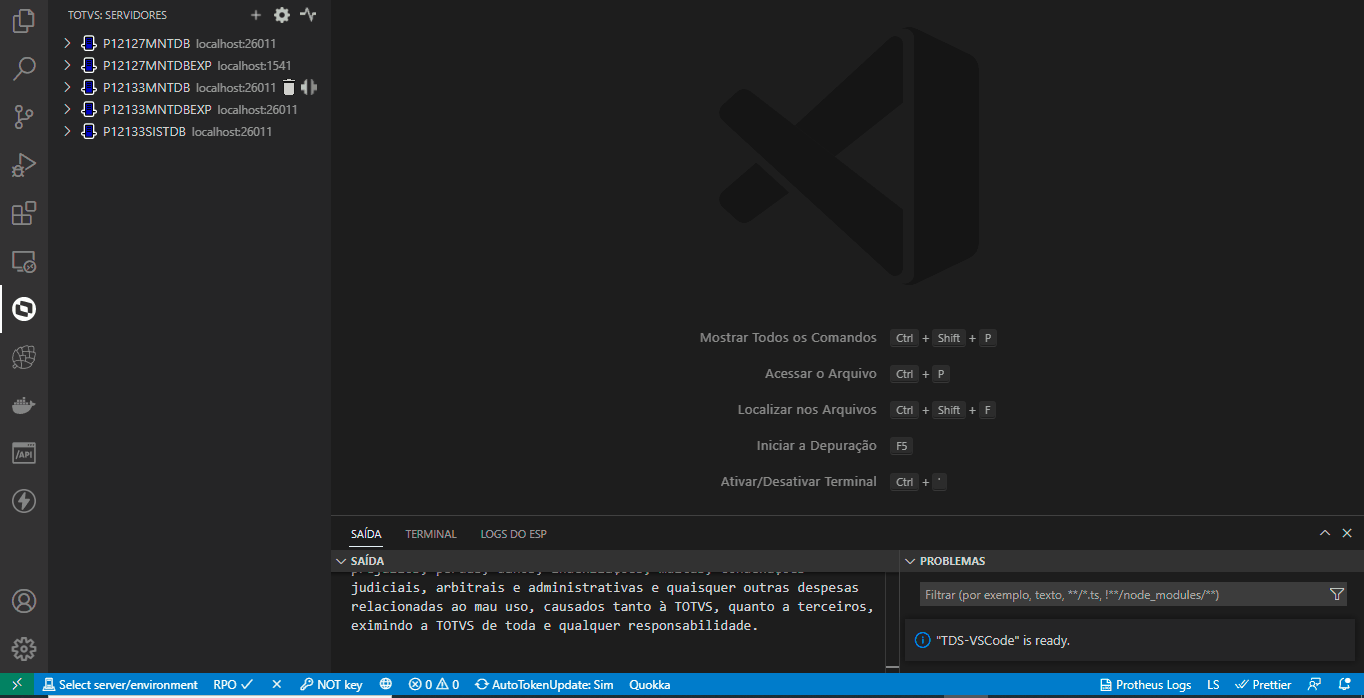Image resolution: width=1364 pixels, height=698 pixels.
Task: Collapse the PROBLEMAS section header
Action: (1131, 561)
